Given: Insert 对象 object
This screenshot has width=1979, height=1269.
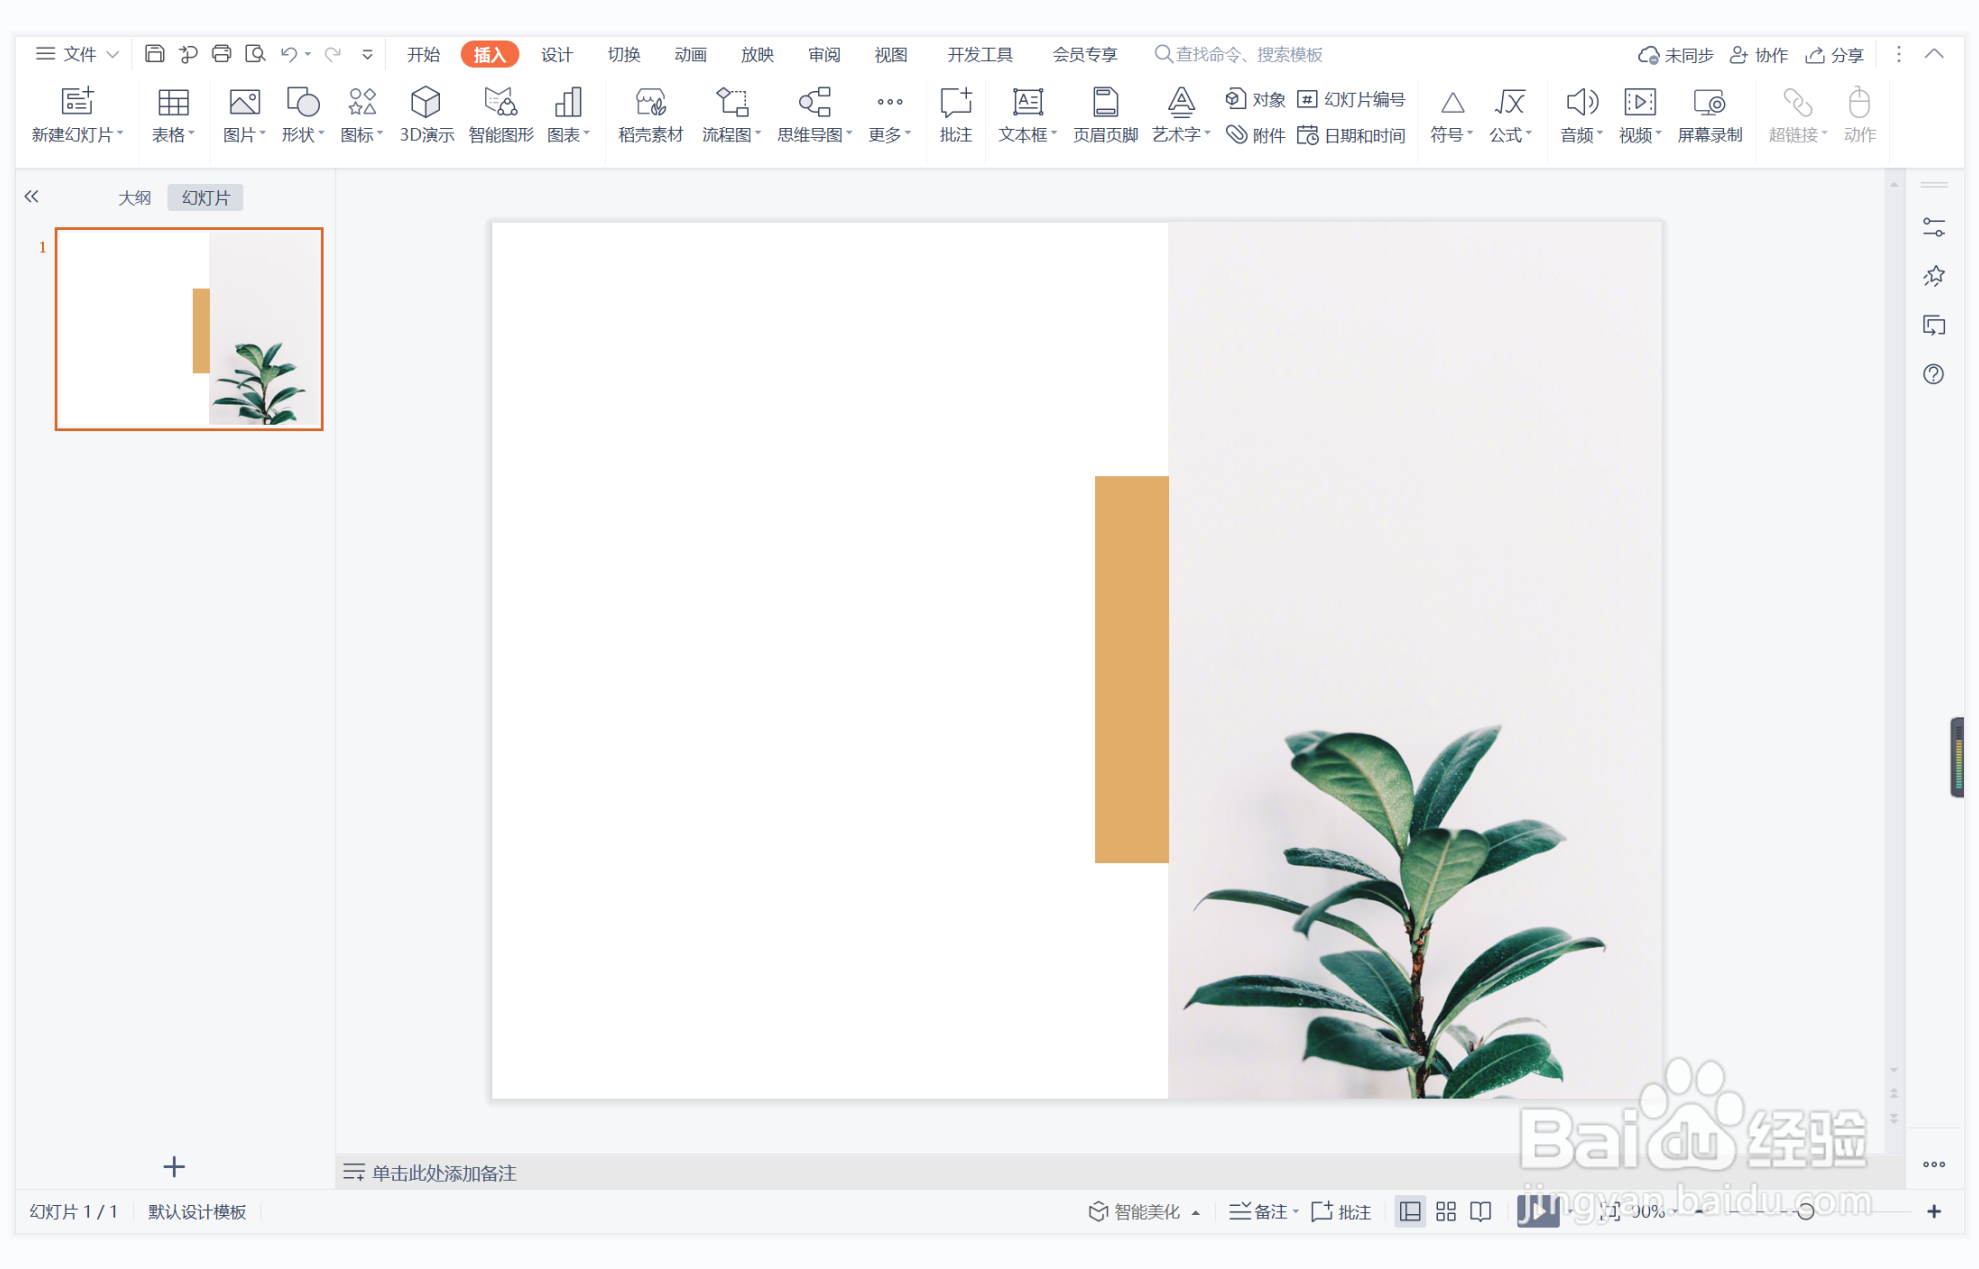Looking at the screenshot, I should (1255, 99).
